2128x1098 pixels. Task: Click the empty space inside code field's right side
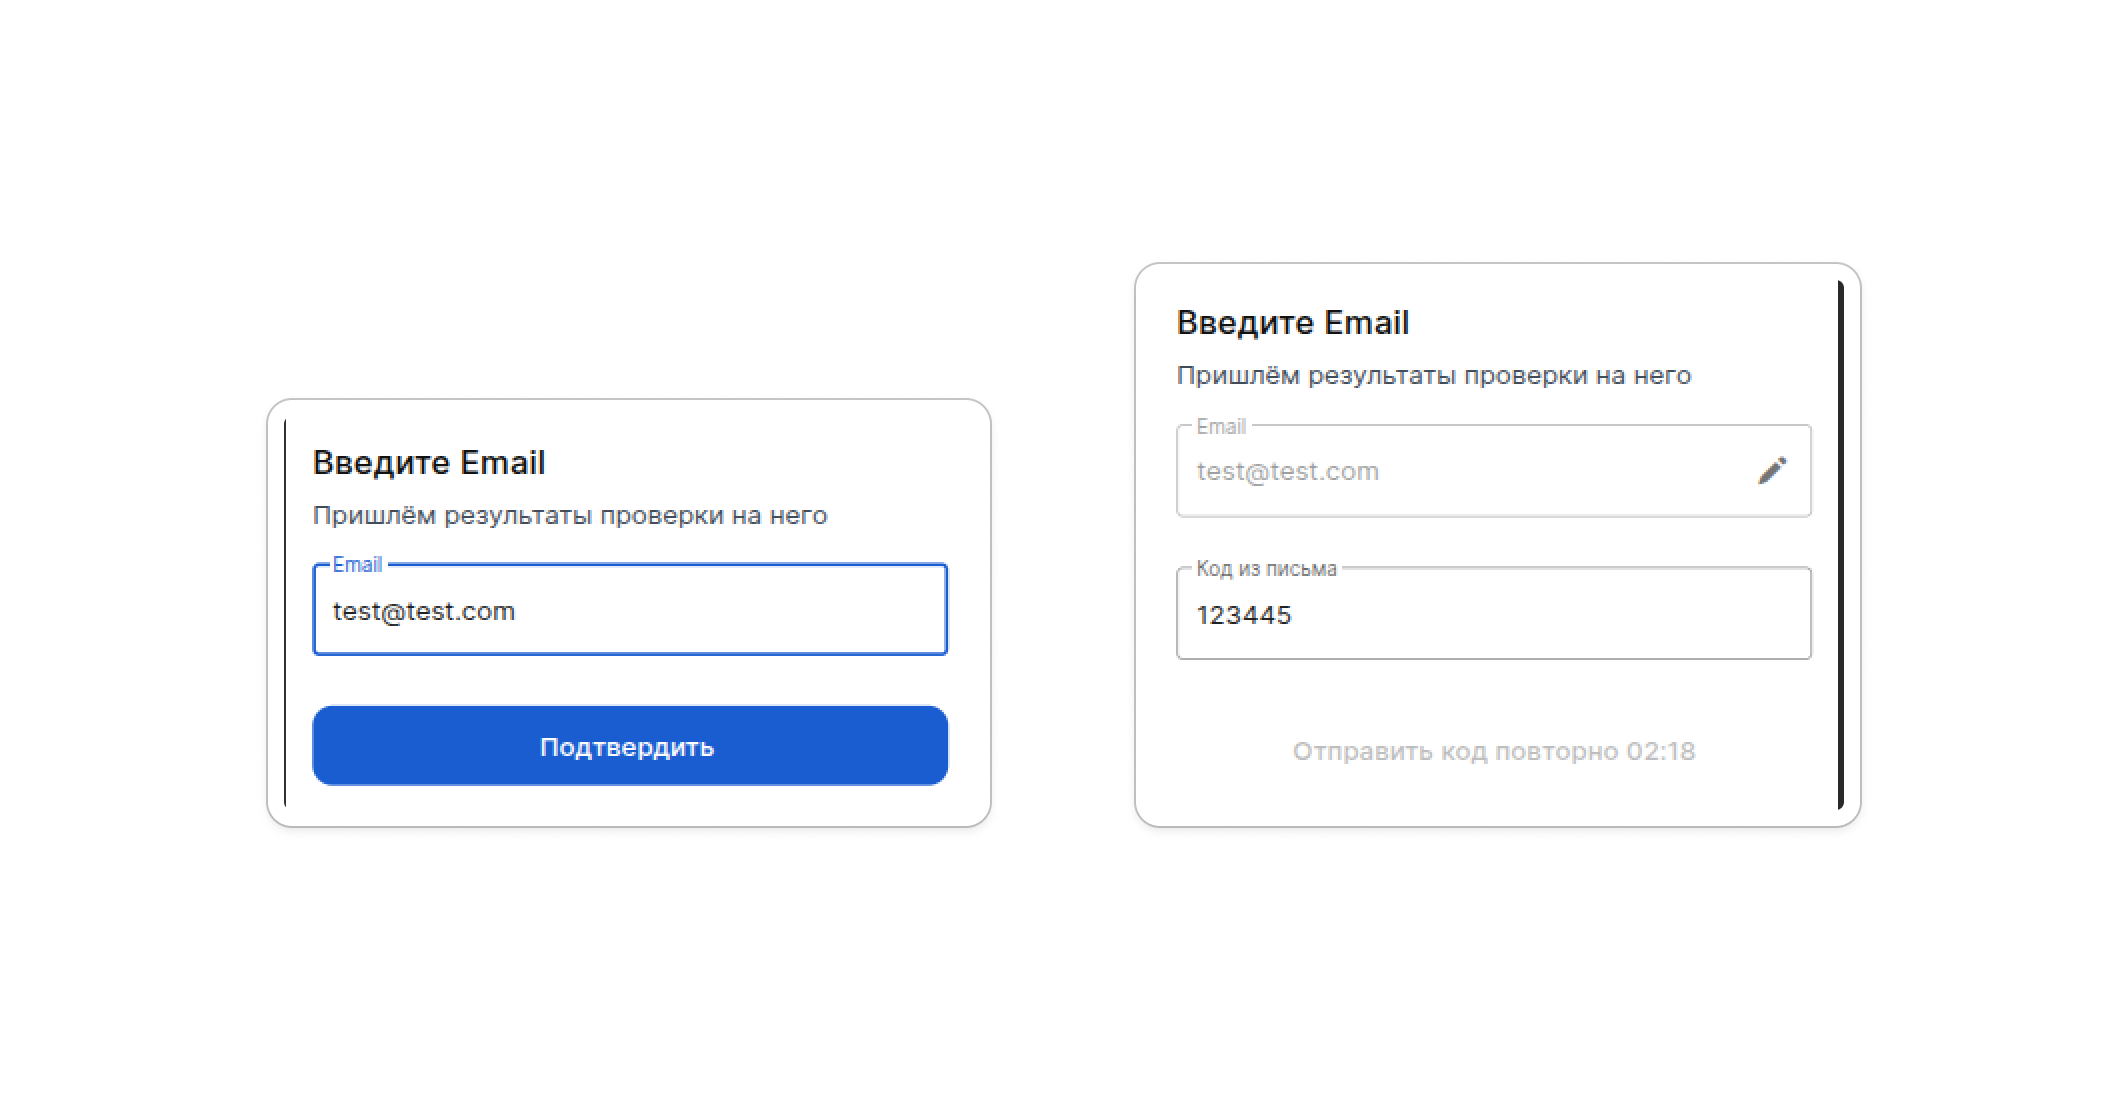[1650, 615]
